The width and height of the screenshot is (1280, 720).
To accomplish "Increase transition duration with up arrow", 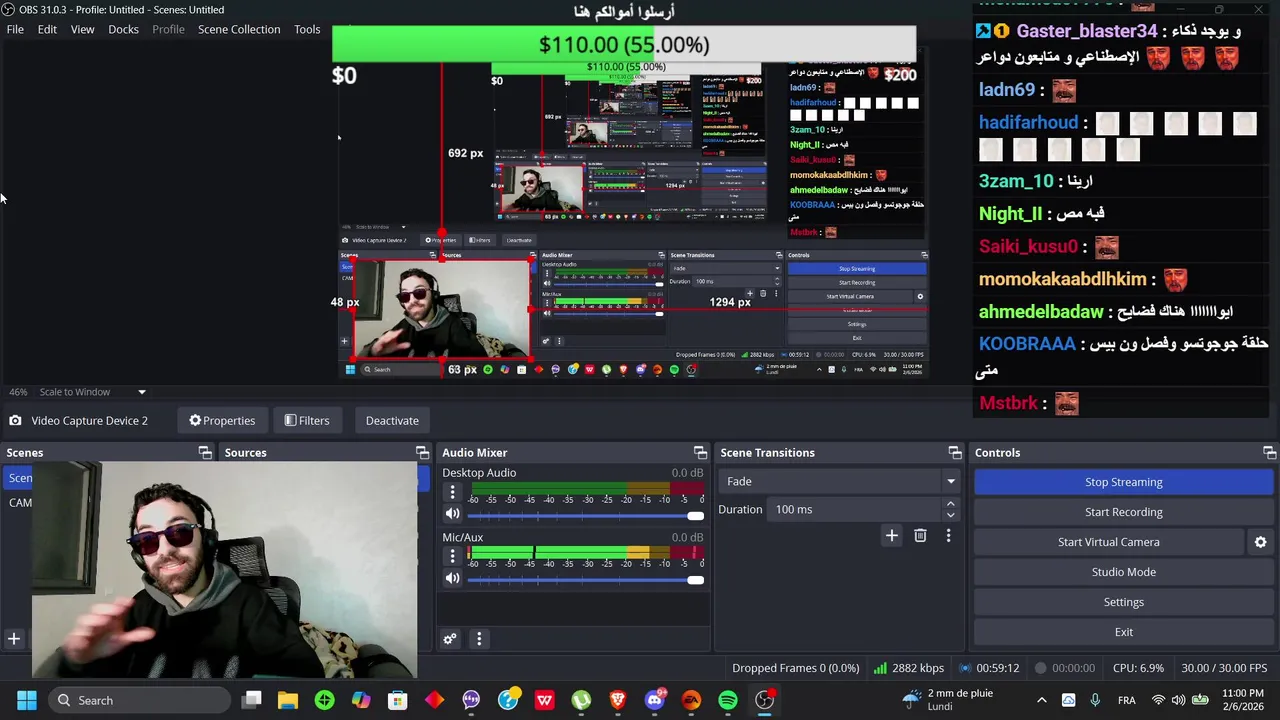I will [950, 504].
